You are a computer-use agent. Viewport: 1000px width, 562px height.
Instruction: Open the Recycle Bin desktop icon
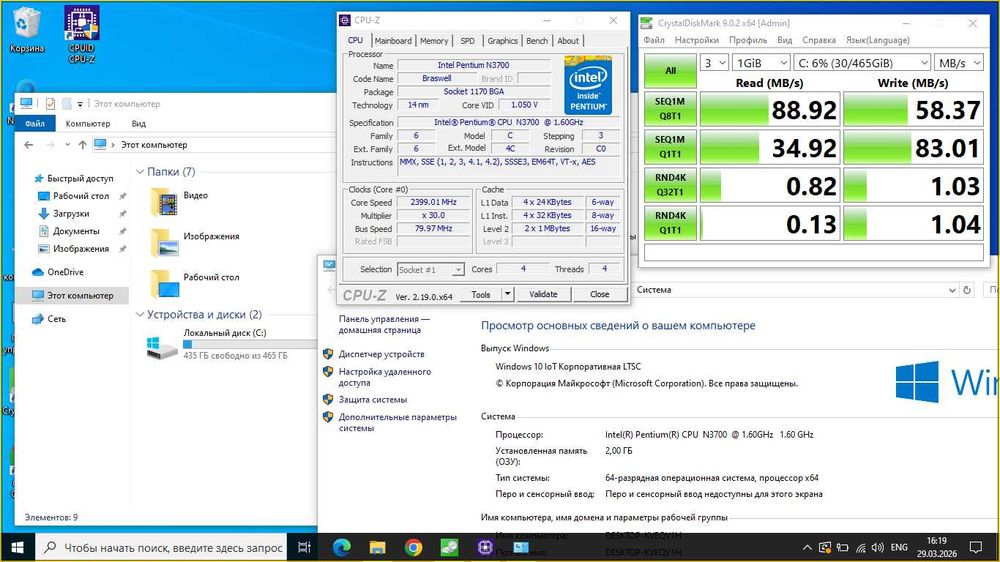(x=26, y=30)
